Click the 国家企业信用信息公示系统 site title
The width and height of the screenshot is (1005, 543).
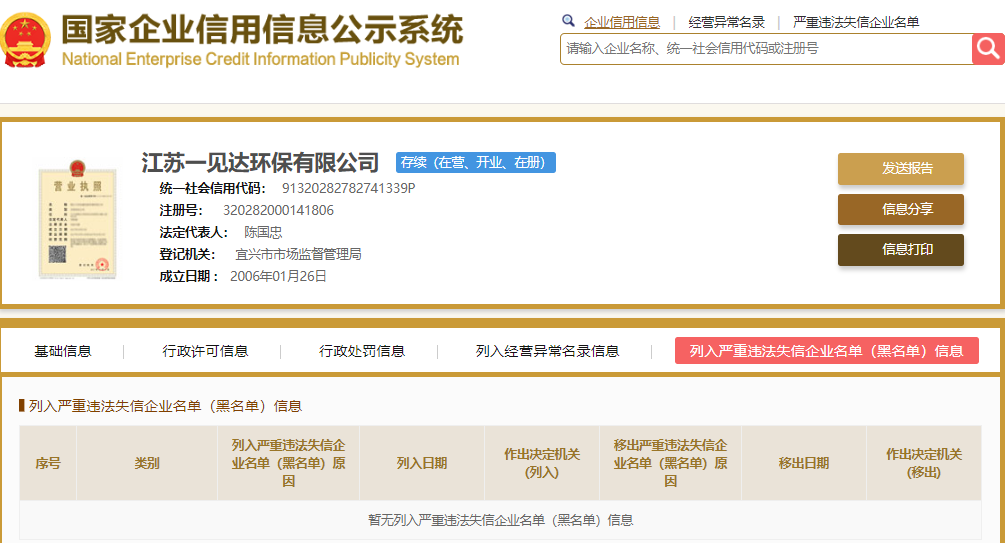coord(262,29)
